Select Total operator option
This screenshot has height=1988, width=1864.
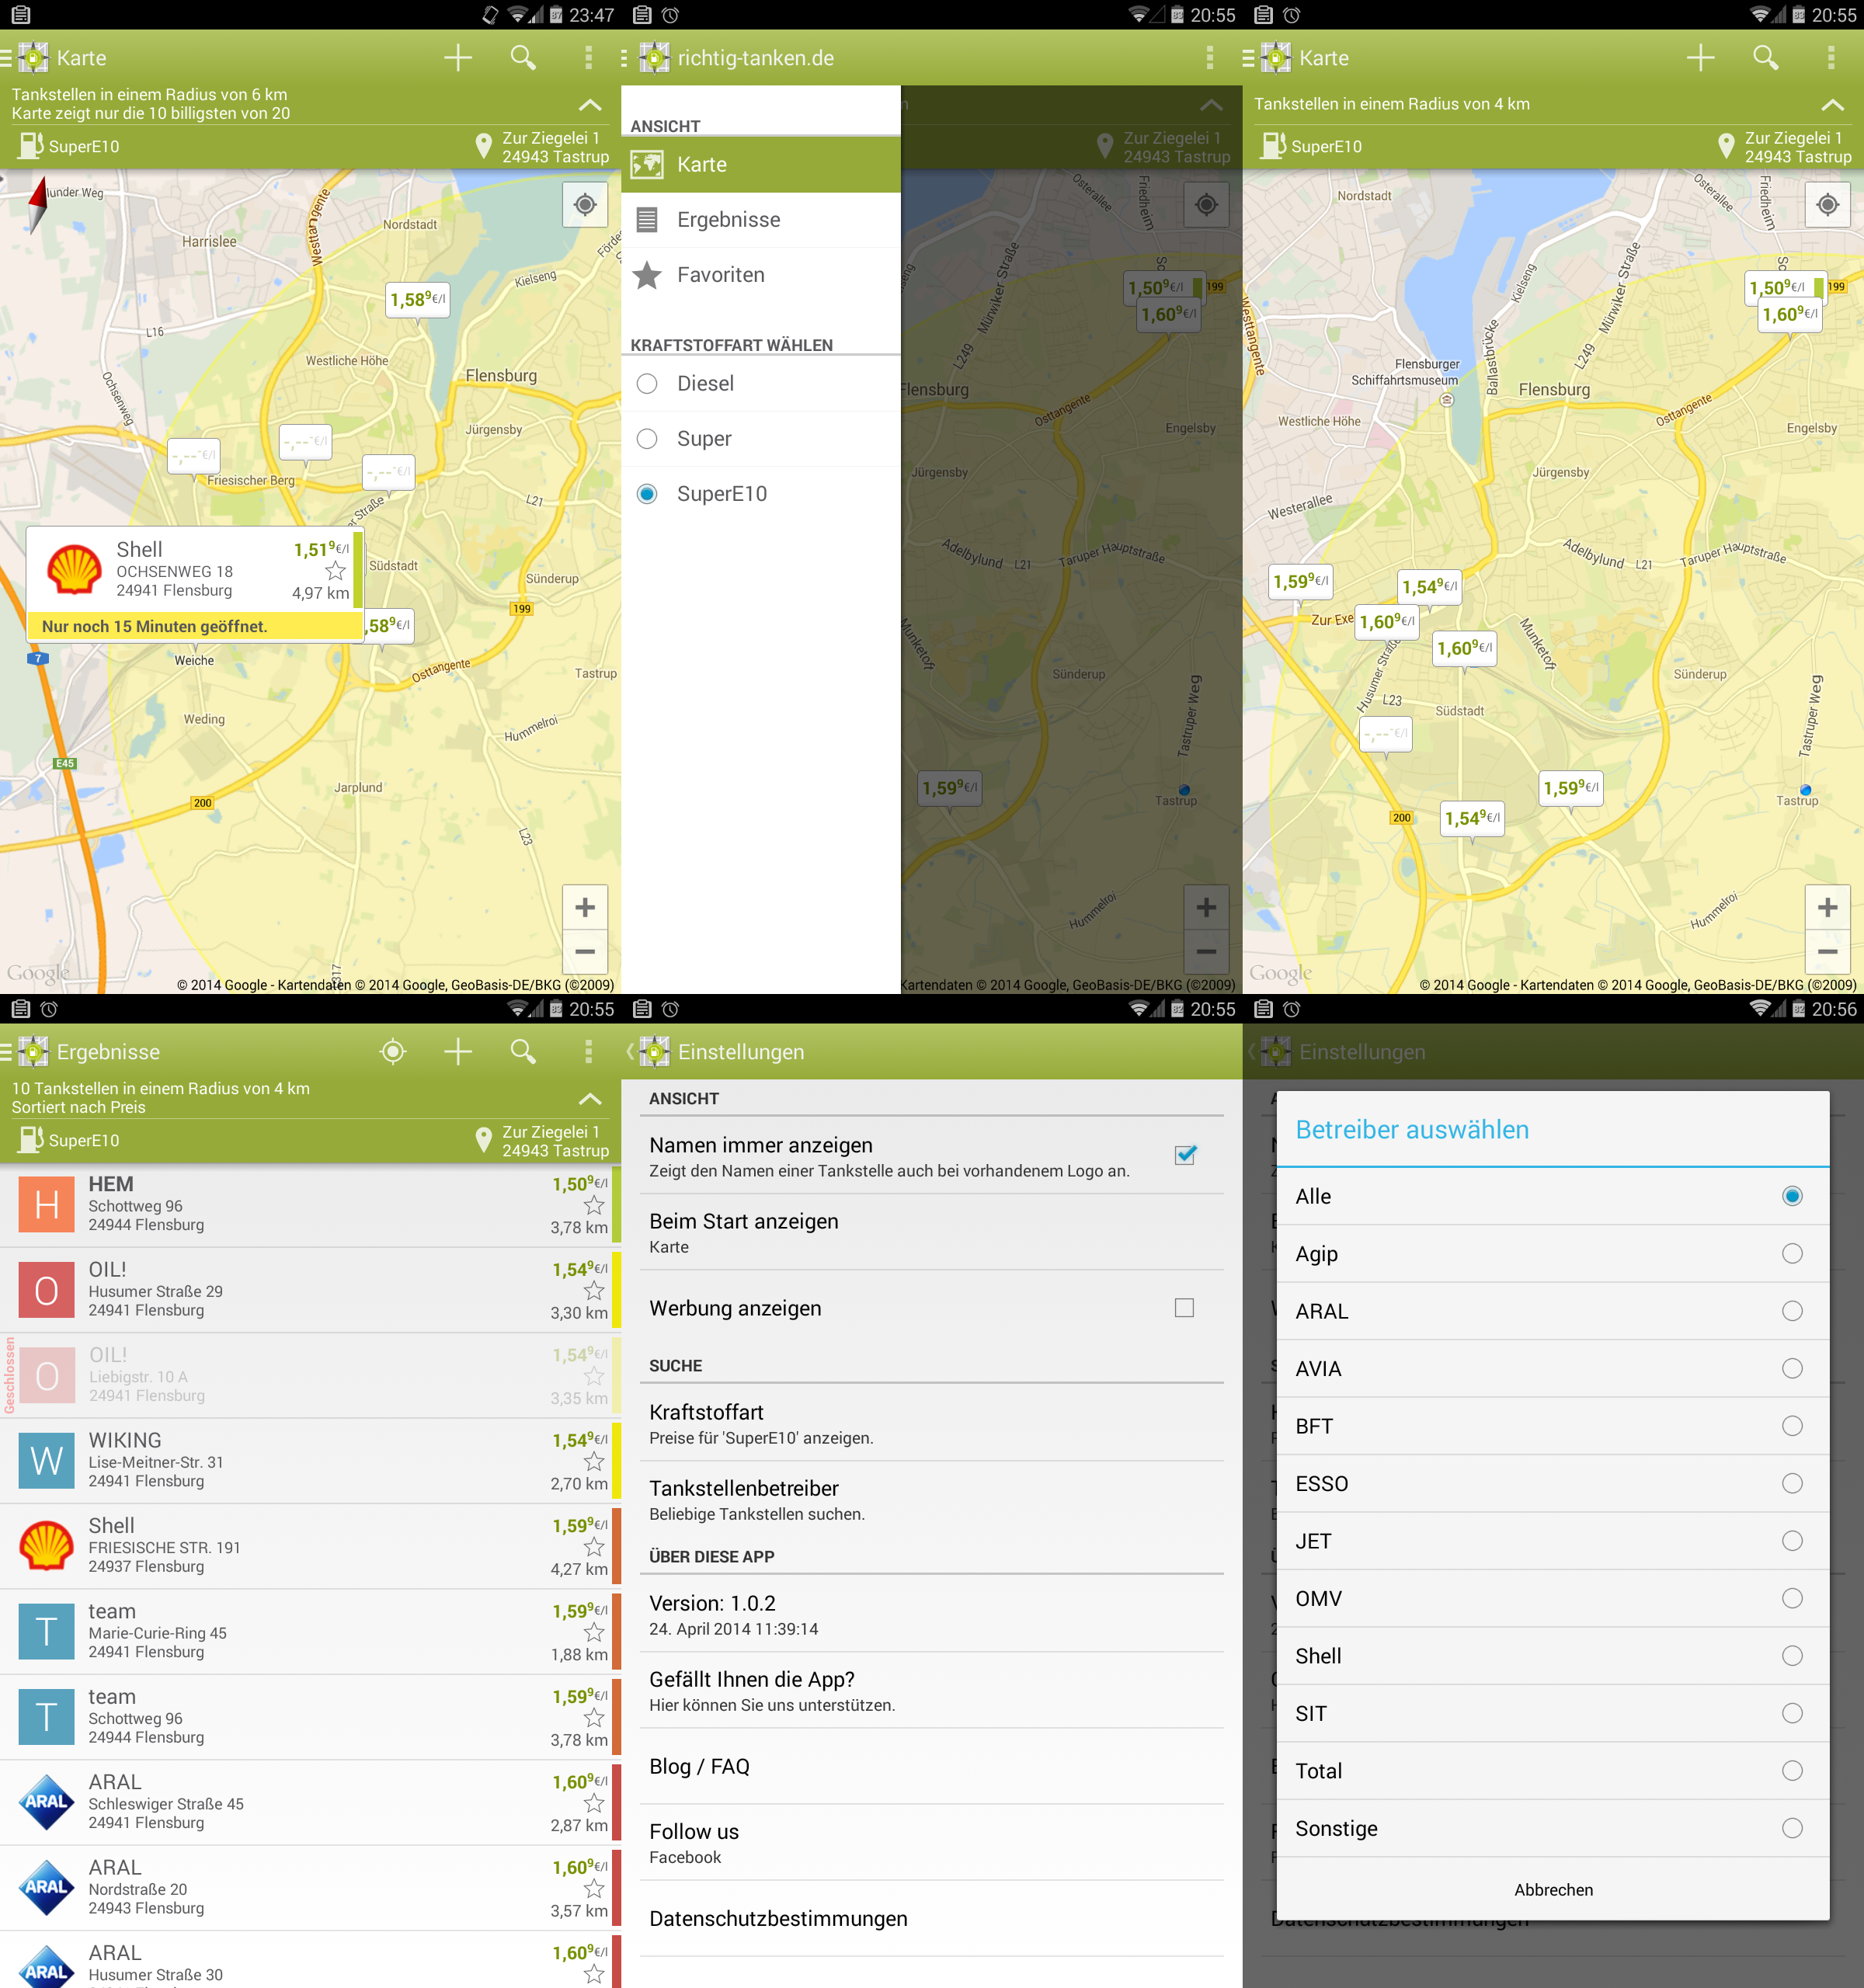click(x=1553, y=1771)
